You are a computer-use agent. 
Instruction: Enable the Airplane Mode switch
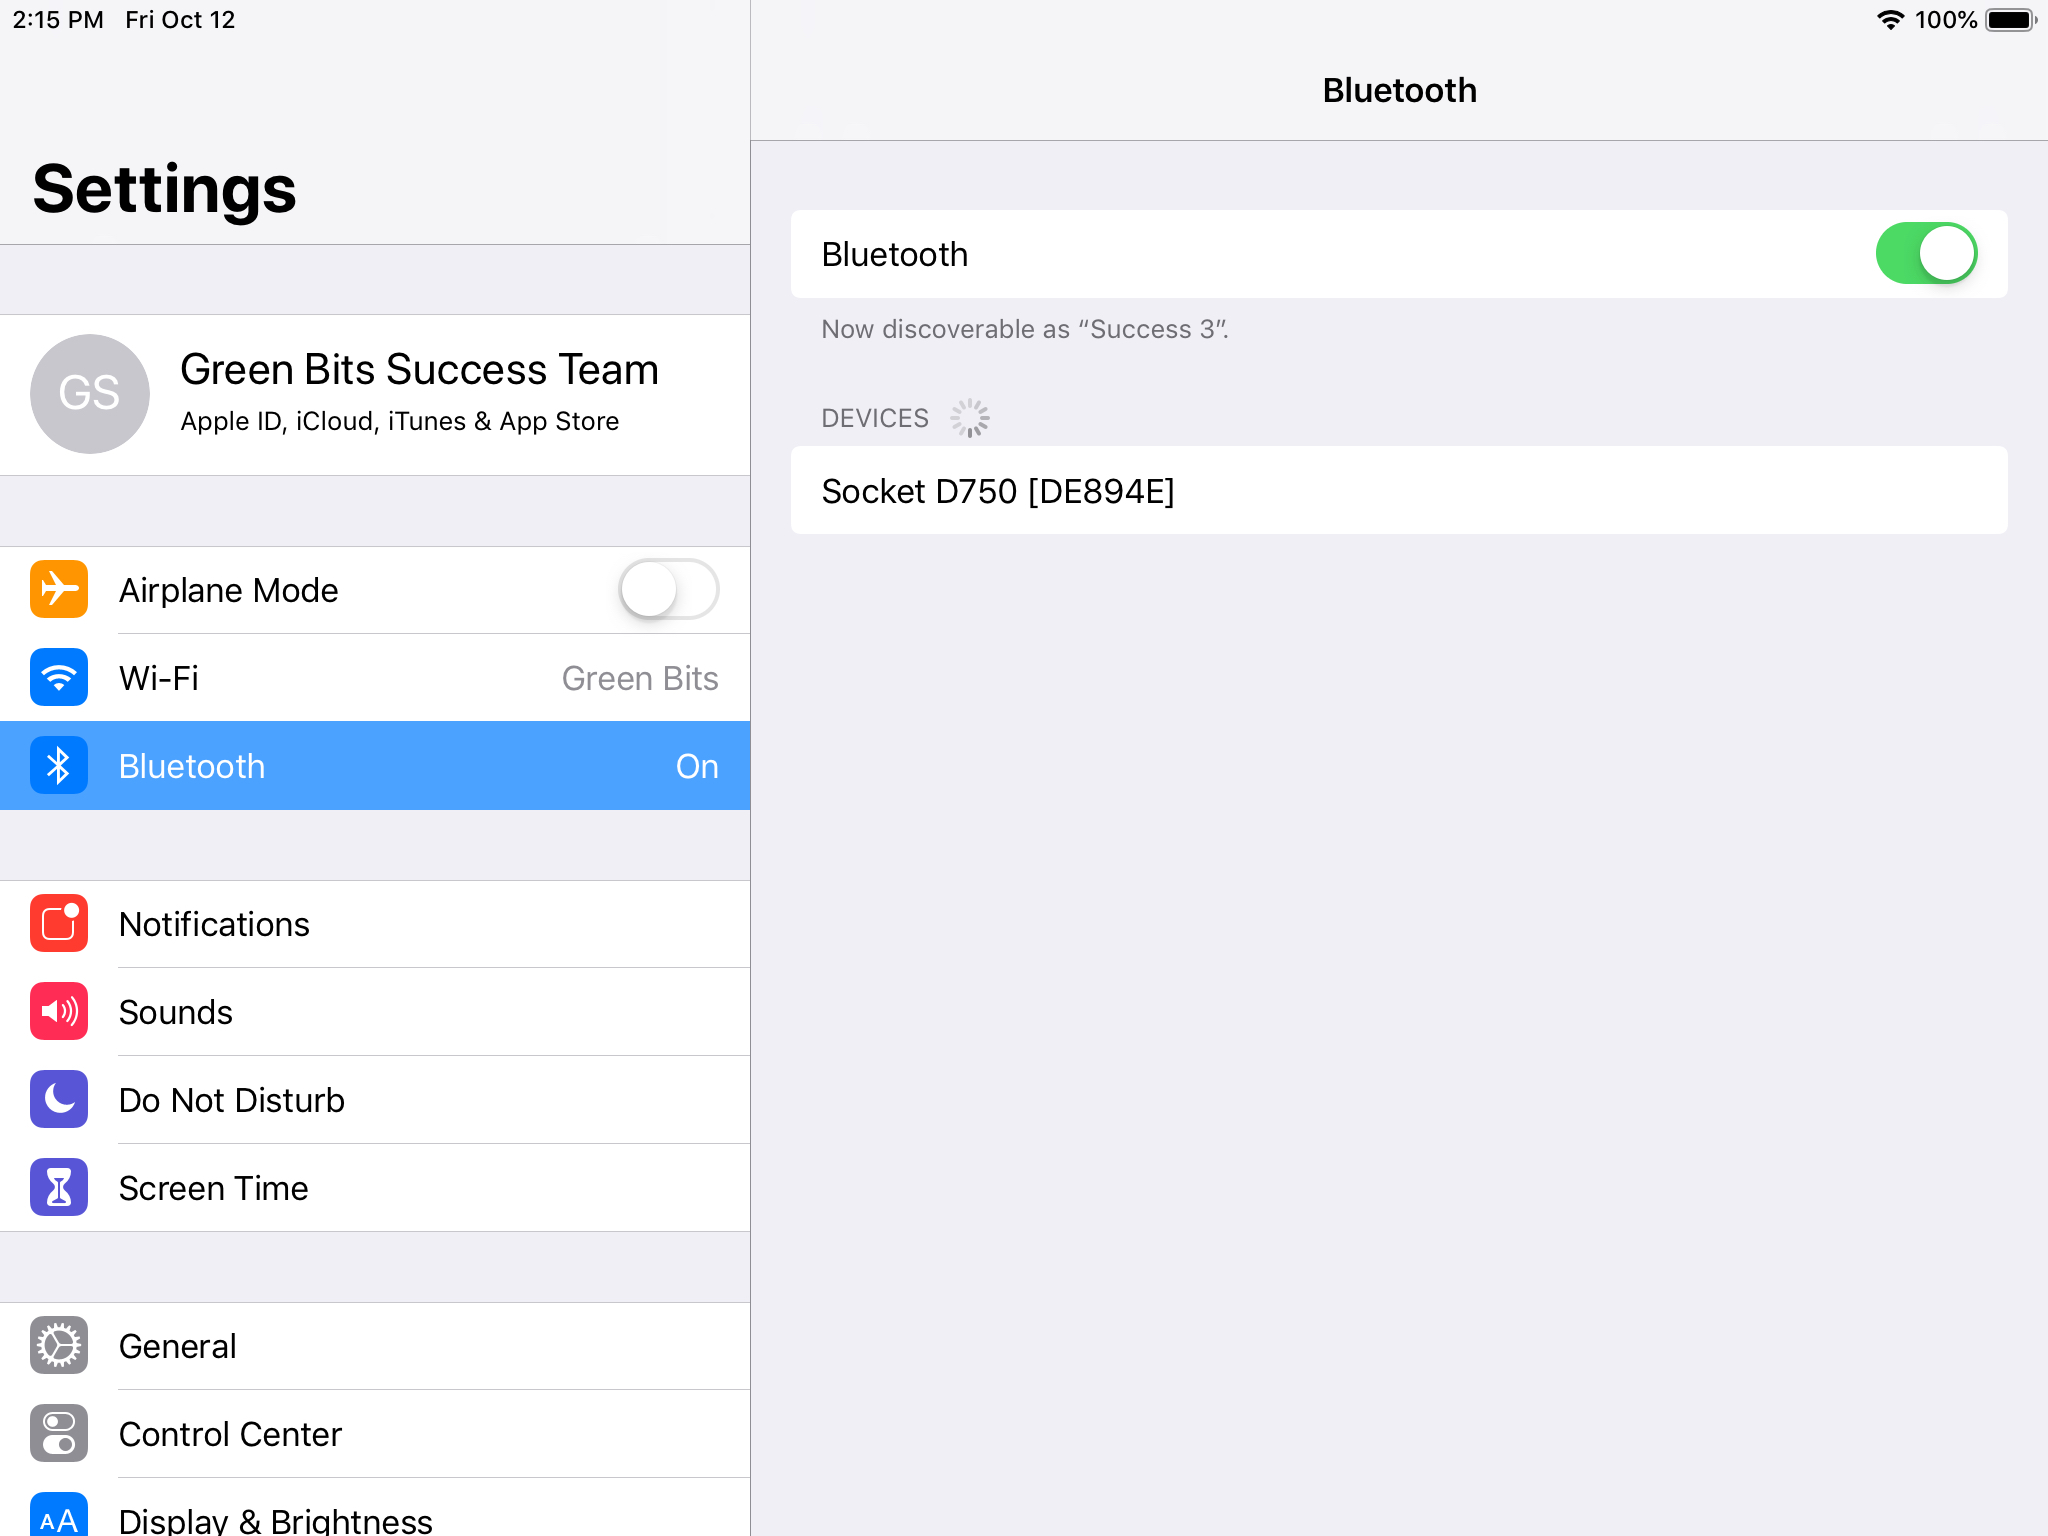[668, 590]
